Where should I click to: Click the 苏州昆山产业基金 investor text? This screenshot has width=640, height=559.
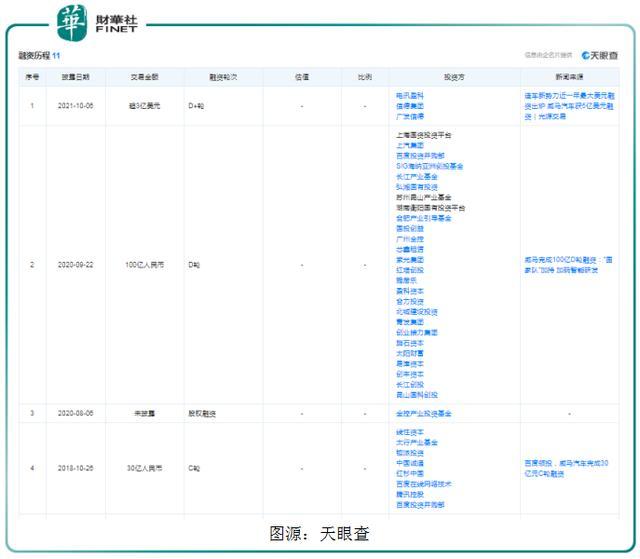click(x=424, y=197)
